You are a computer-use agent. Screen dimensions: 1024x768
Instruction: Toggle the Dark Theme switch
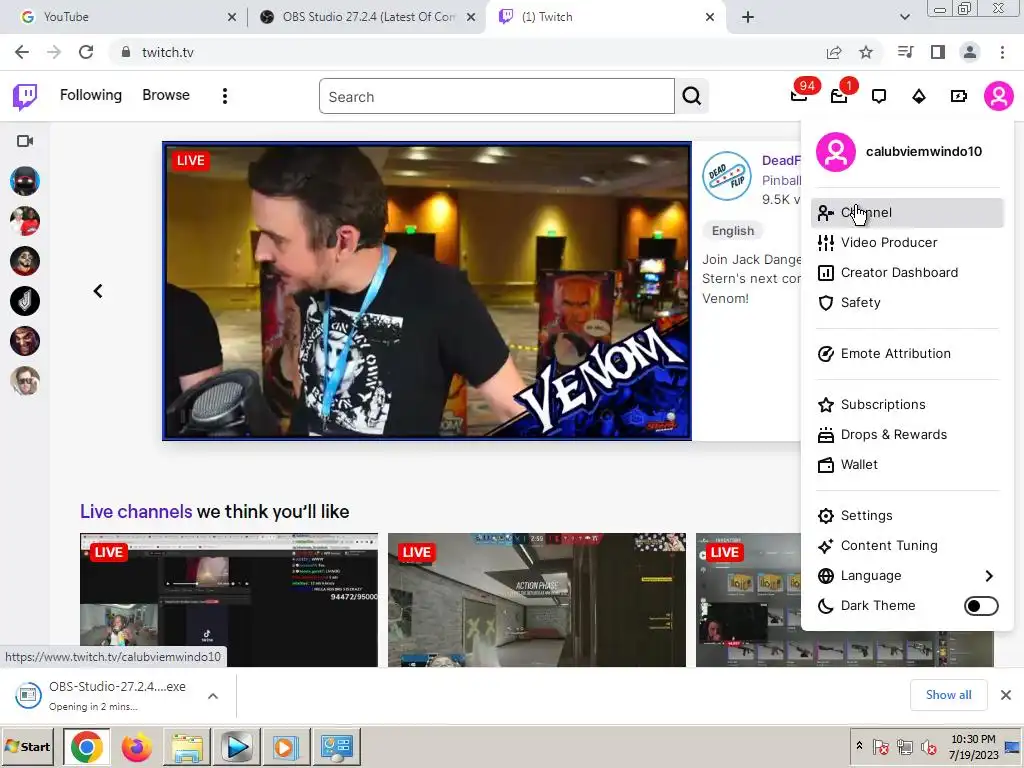pyautogui.click(x=981, y=605)
